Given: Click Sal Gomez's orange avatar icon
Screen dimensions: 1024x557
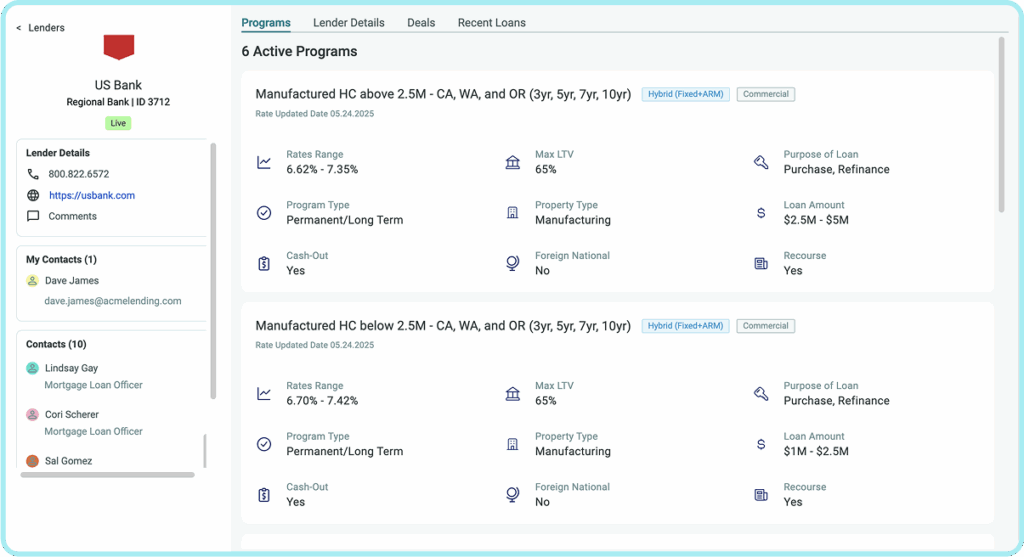Looking at the screenshot, I should 32,461.
